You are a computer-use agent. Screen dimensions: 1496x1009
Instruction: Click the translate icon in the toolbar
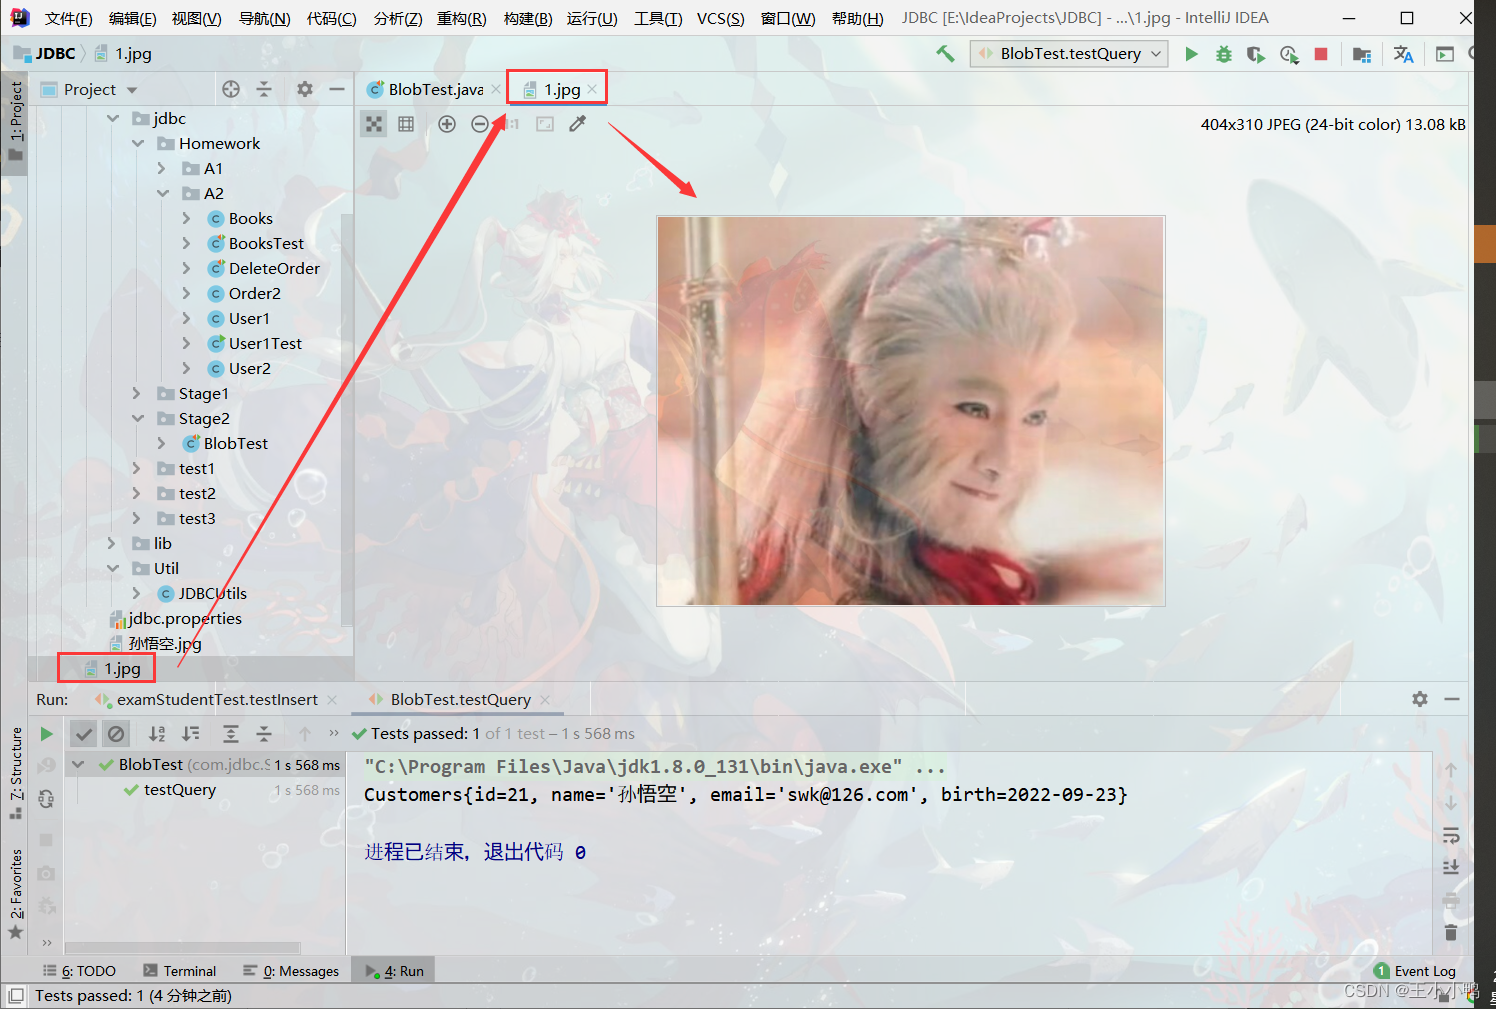click(1404, 54)
